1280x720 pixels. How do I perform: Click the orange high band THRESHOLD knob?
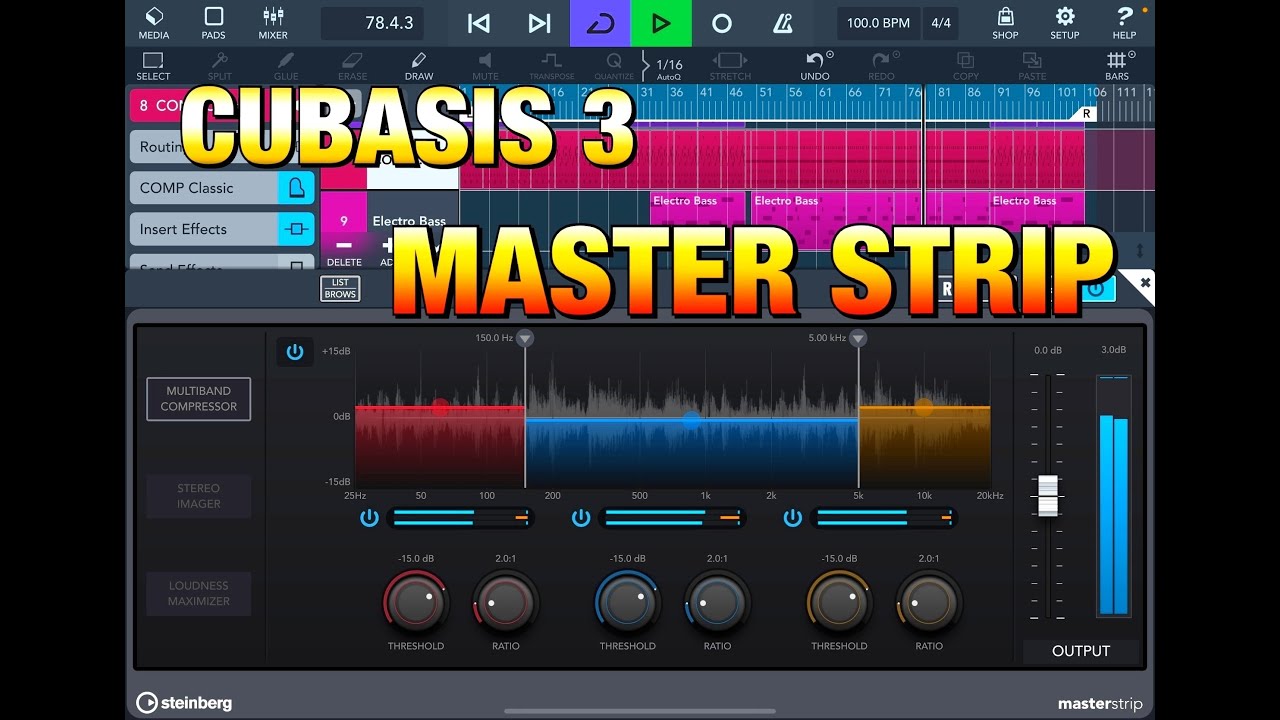coord(840,602)
